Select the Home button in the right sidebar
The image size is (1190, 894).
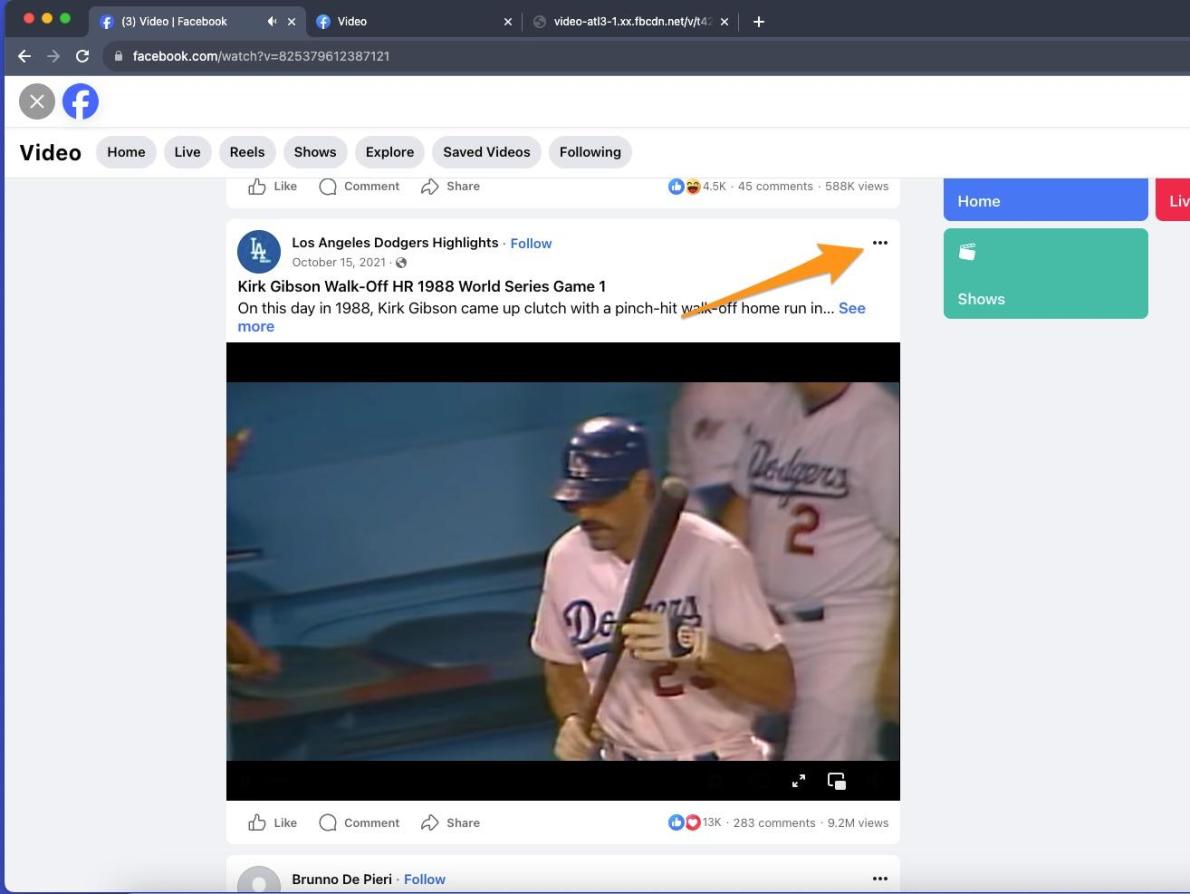(x=1045, y=200)
